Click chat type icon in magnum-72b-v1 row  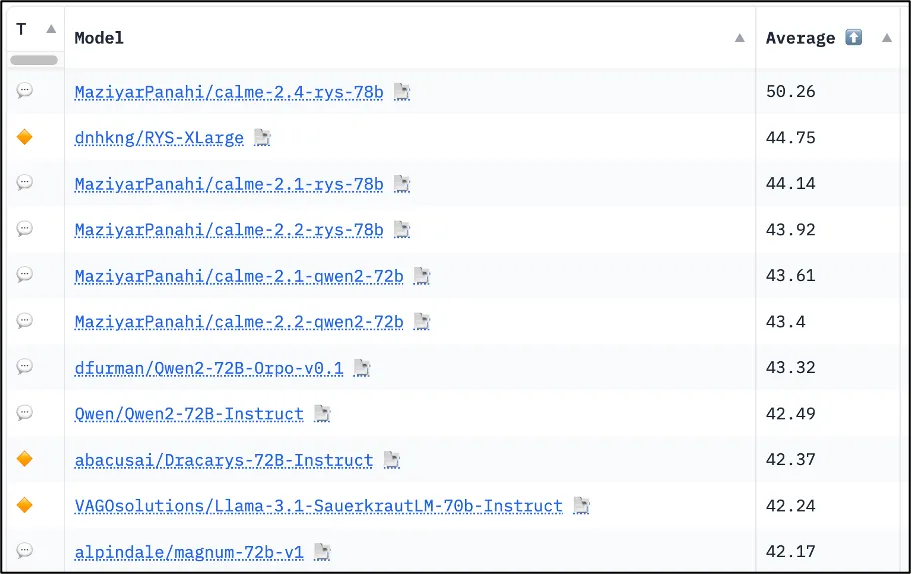24,550
